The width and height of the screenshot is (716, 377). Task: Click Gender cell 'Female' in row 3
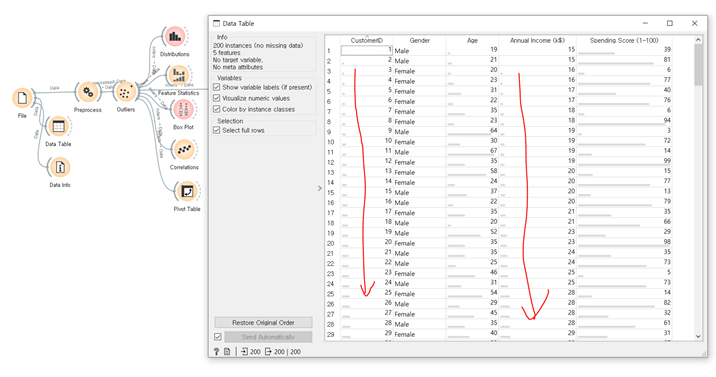419,71
